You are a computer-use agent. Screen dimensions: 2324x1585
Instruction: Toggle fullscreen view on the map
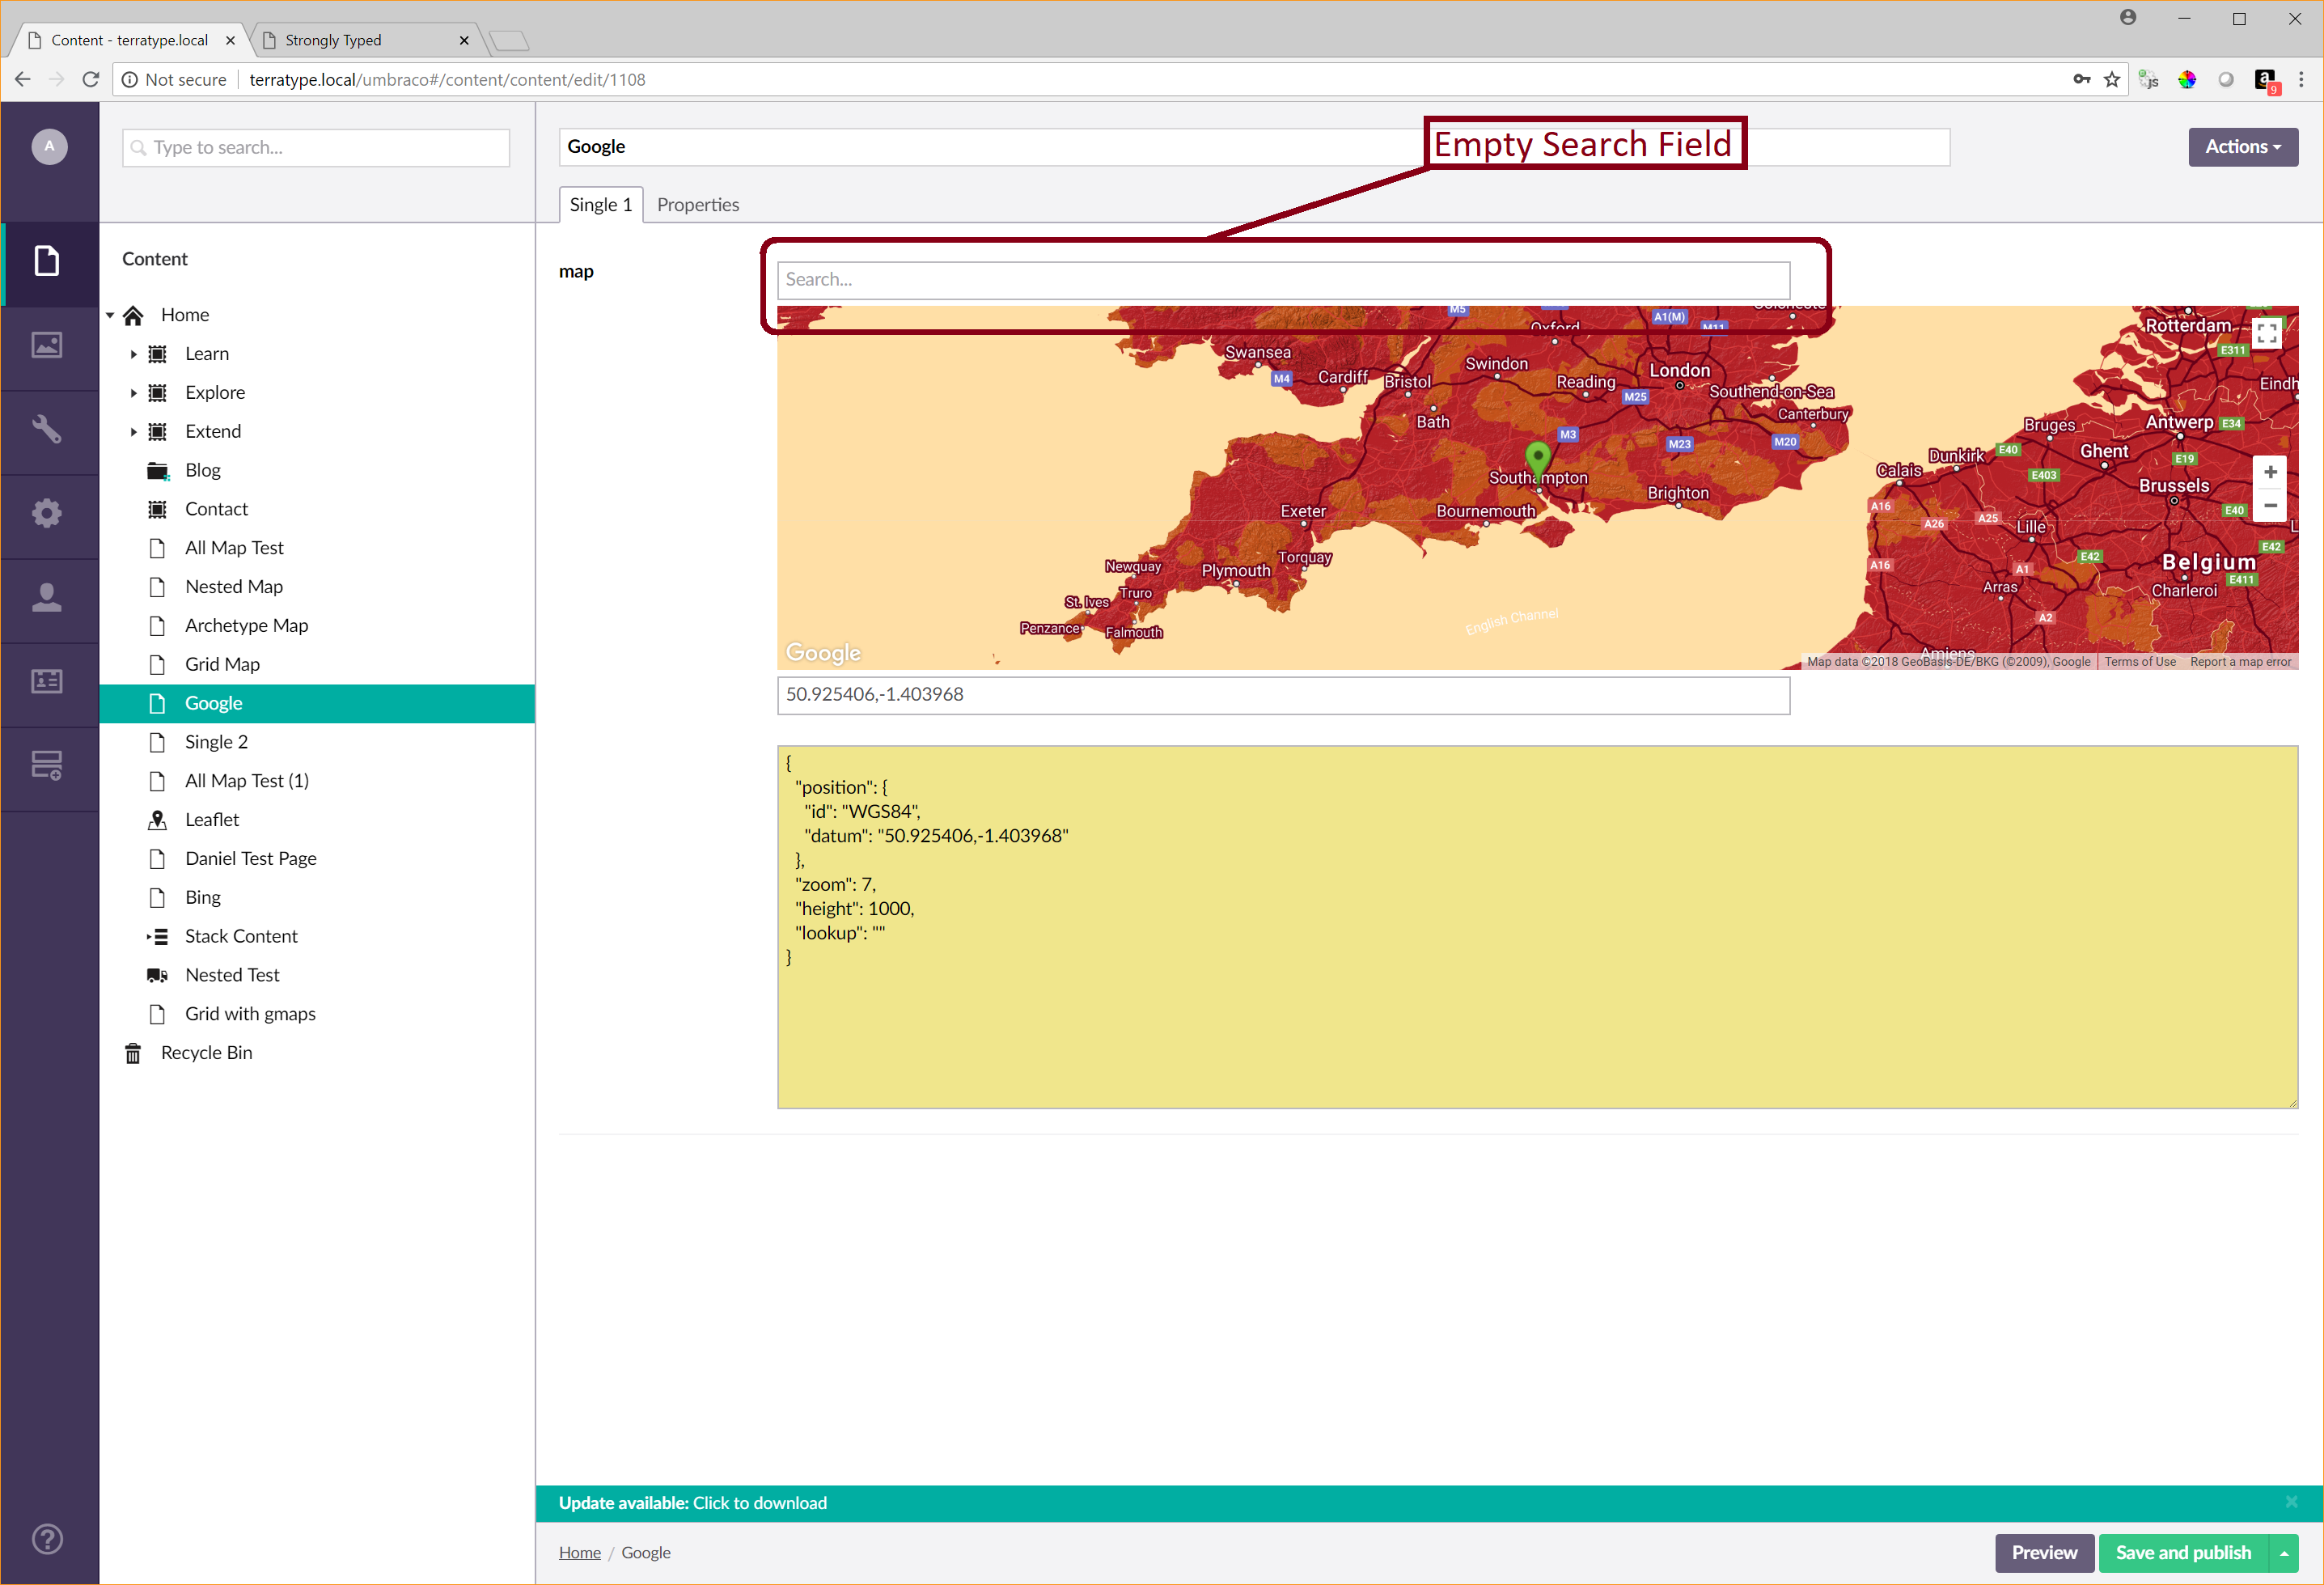2267,334
